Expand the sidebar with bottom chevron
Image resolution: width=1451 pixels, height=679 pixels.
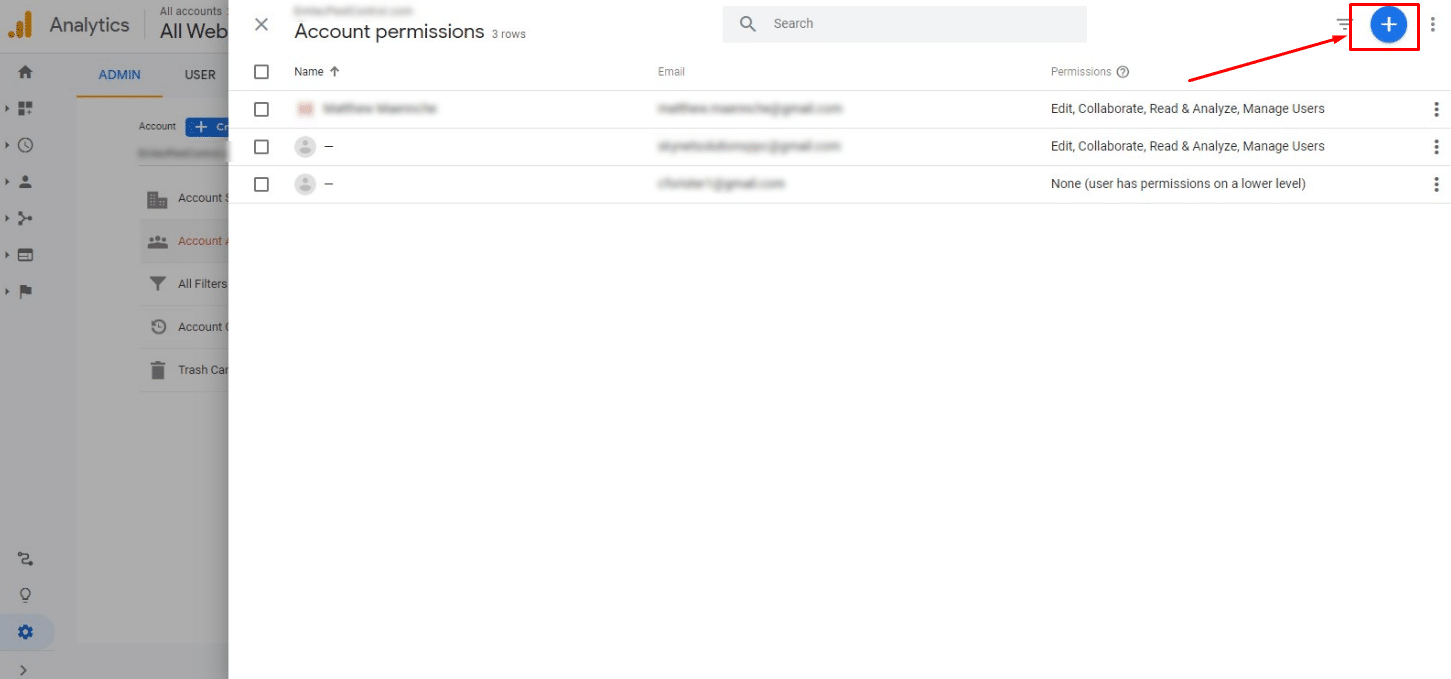[x=23, y=669]
